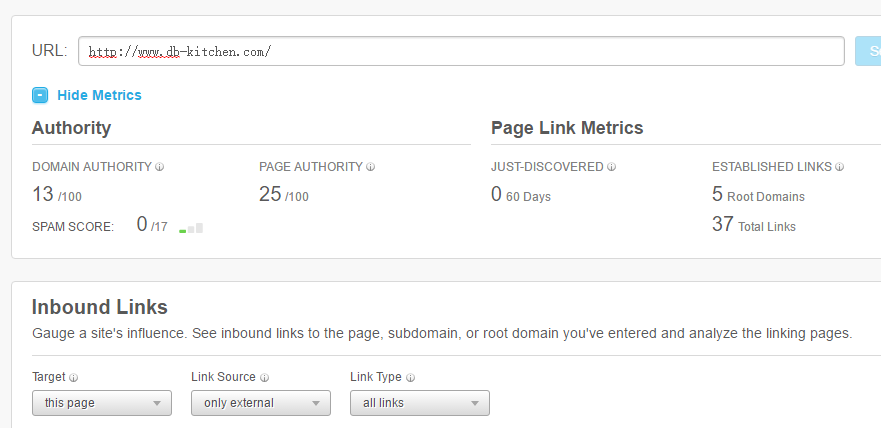This screenshot has width=881, height=428.
Task: Click the Spam Score 0/17 value
Action: 152,225
